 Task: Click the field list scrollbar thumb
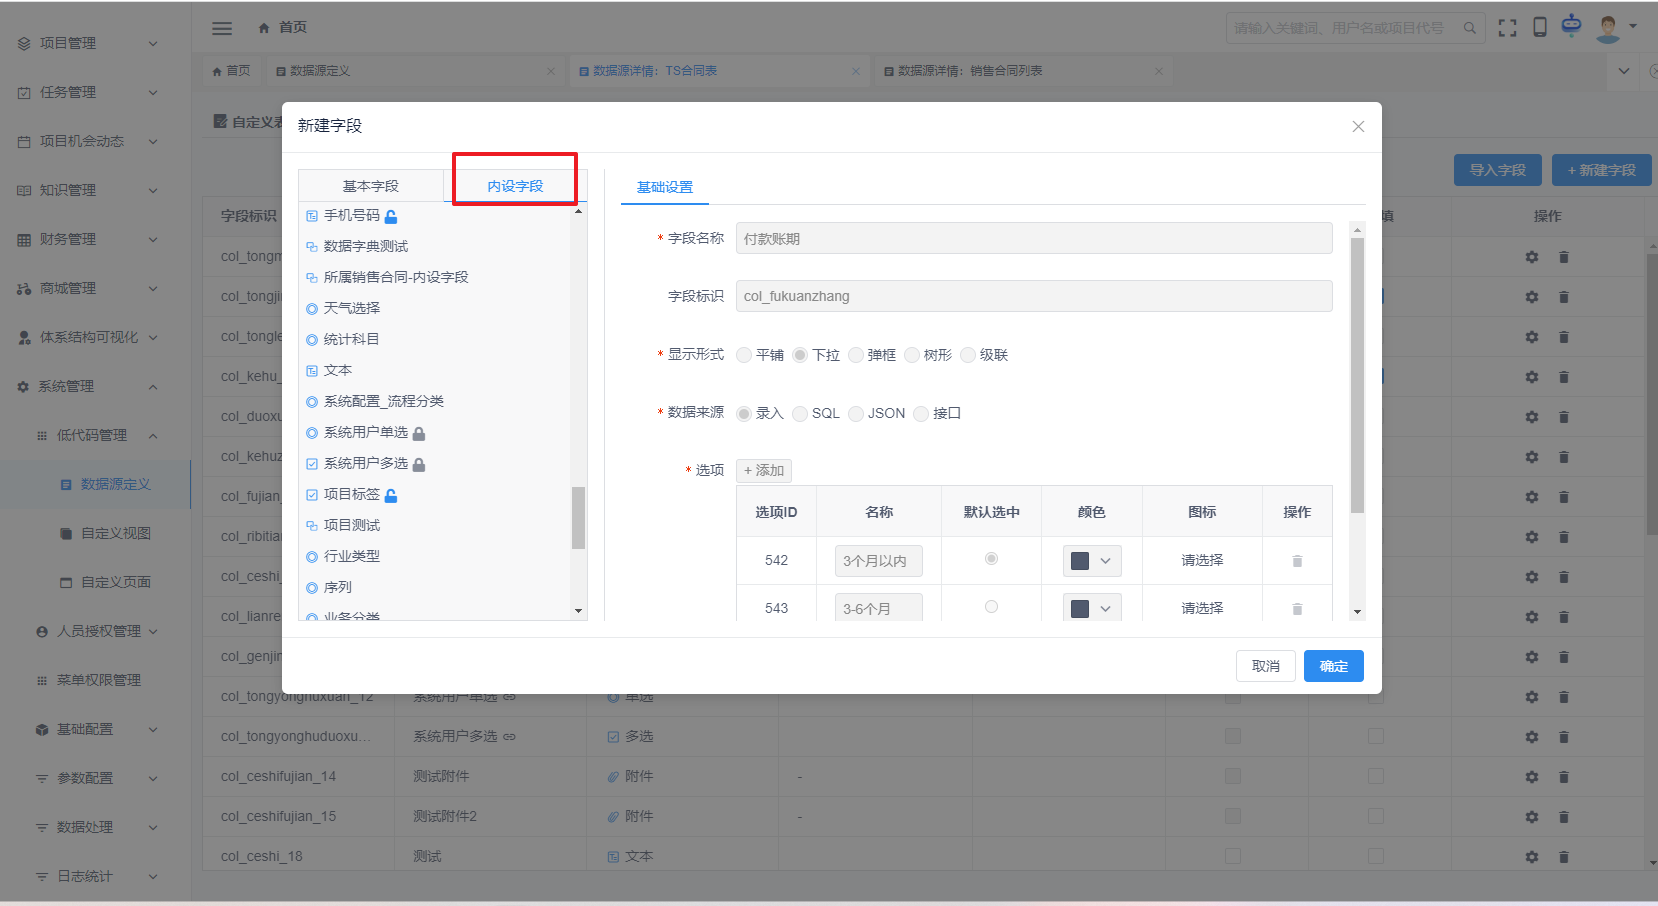tap(578, 518)
